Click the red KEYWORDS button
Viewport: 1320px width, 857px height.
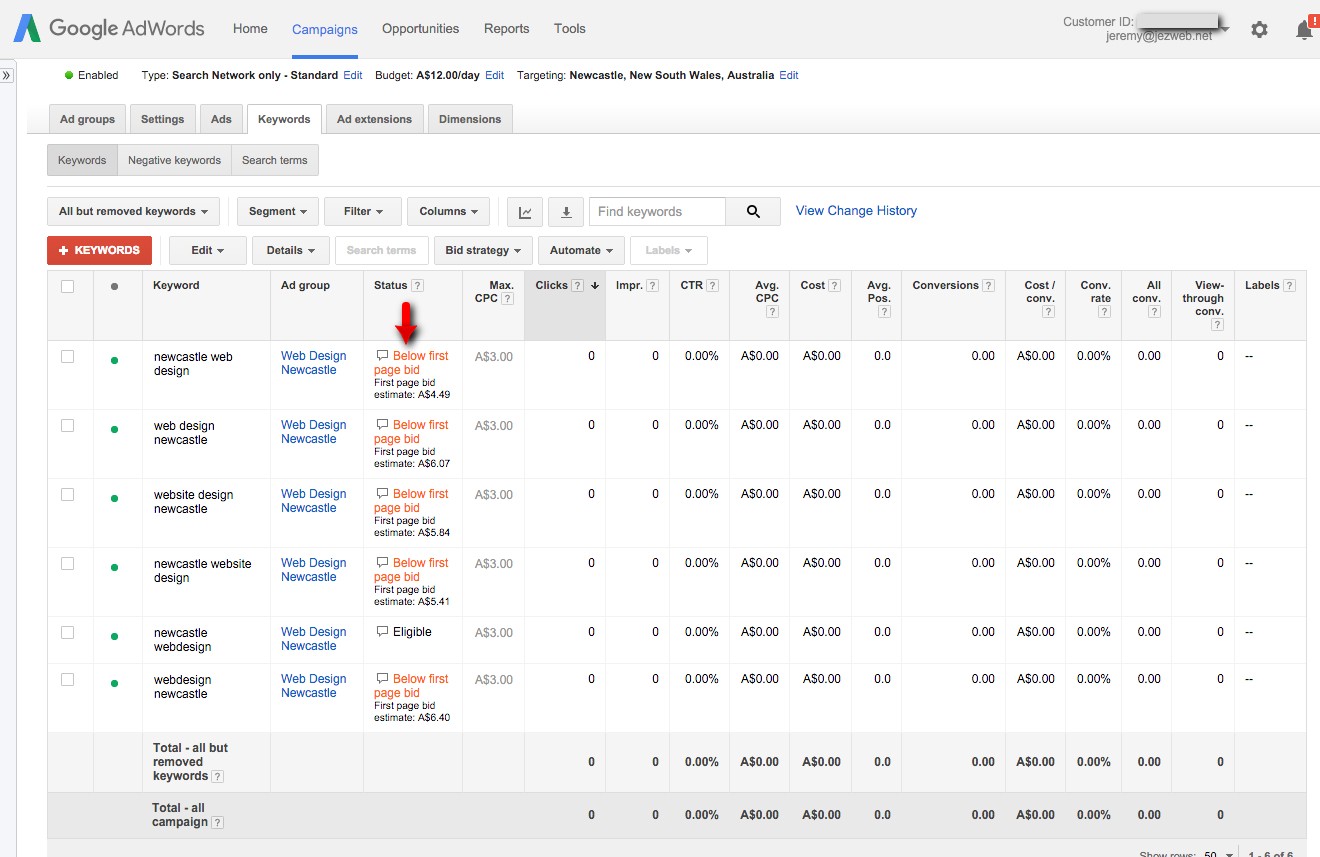[99, 250]
